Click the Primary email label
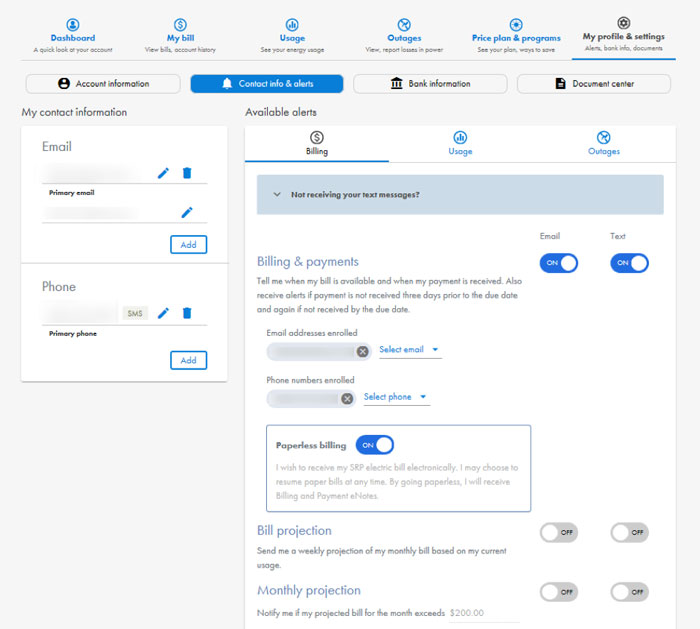Image resolution: width=700 pixels, height=629 pixels. point(72,193)
